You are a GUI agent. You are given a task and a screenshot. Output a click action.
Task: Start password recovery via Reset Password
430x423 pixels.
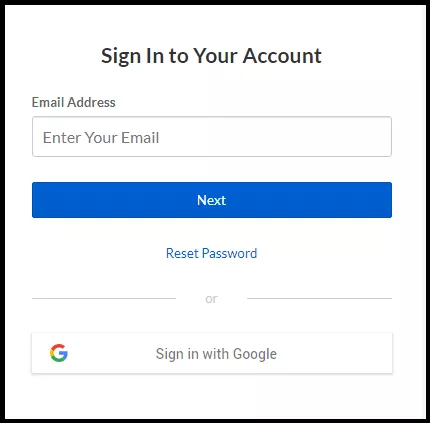[211, 253]
